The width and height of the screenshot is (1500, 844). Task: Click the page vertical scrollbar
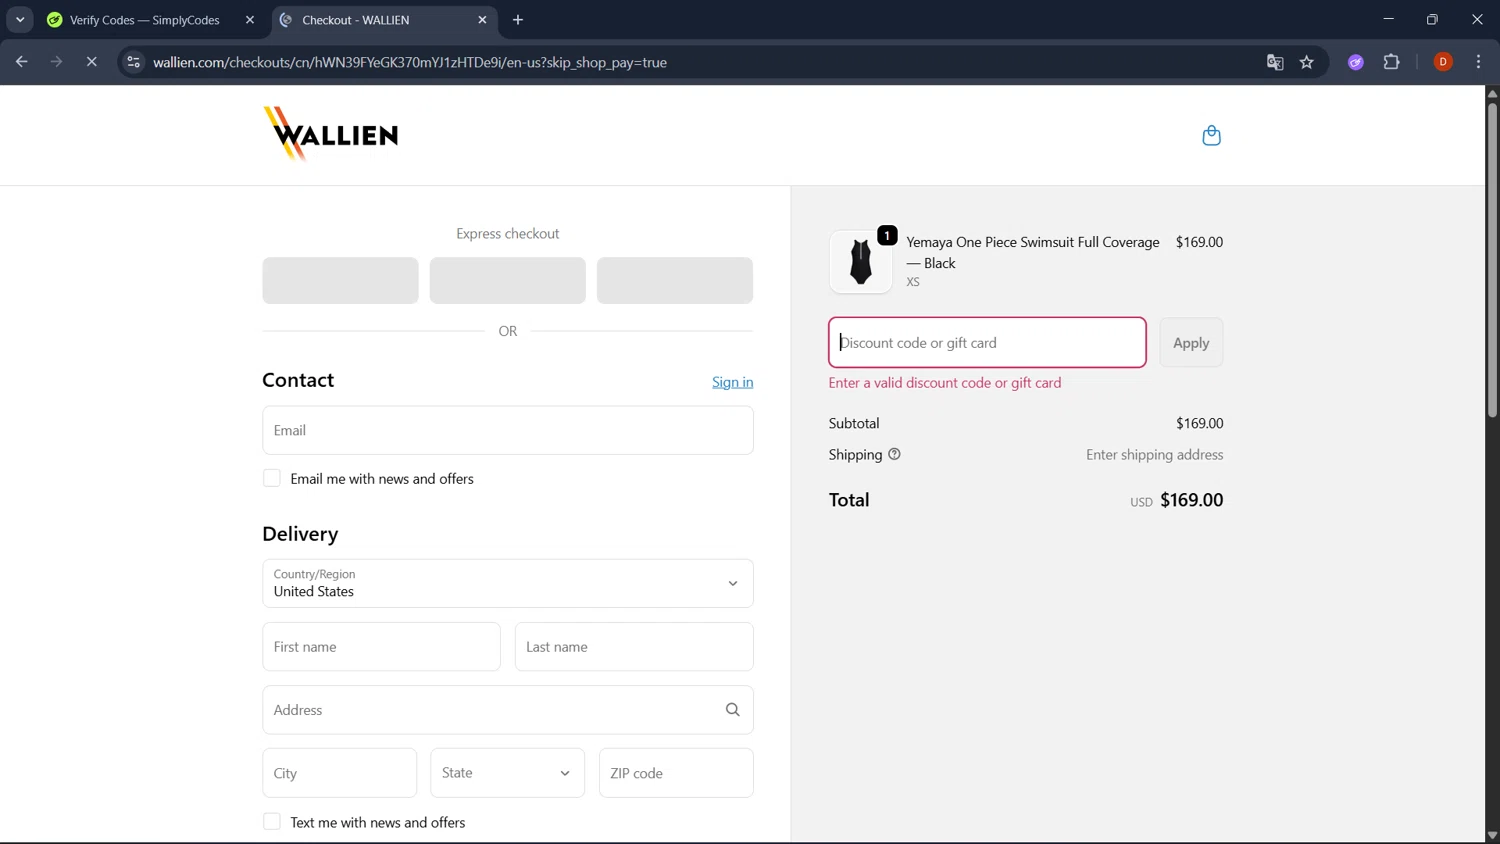coord(1492,260)
